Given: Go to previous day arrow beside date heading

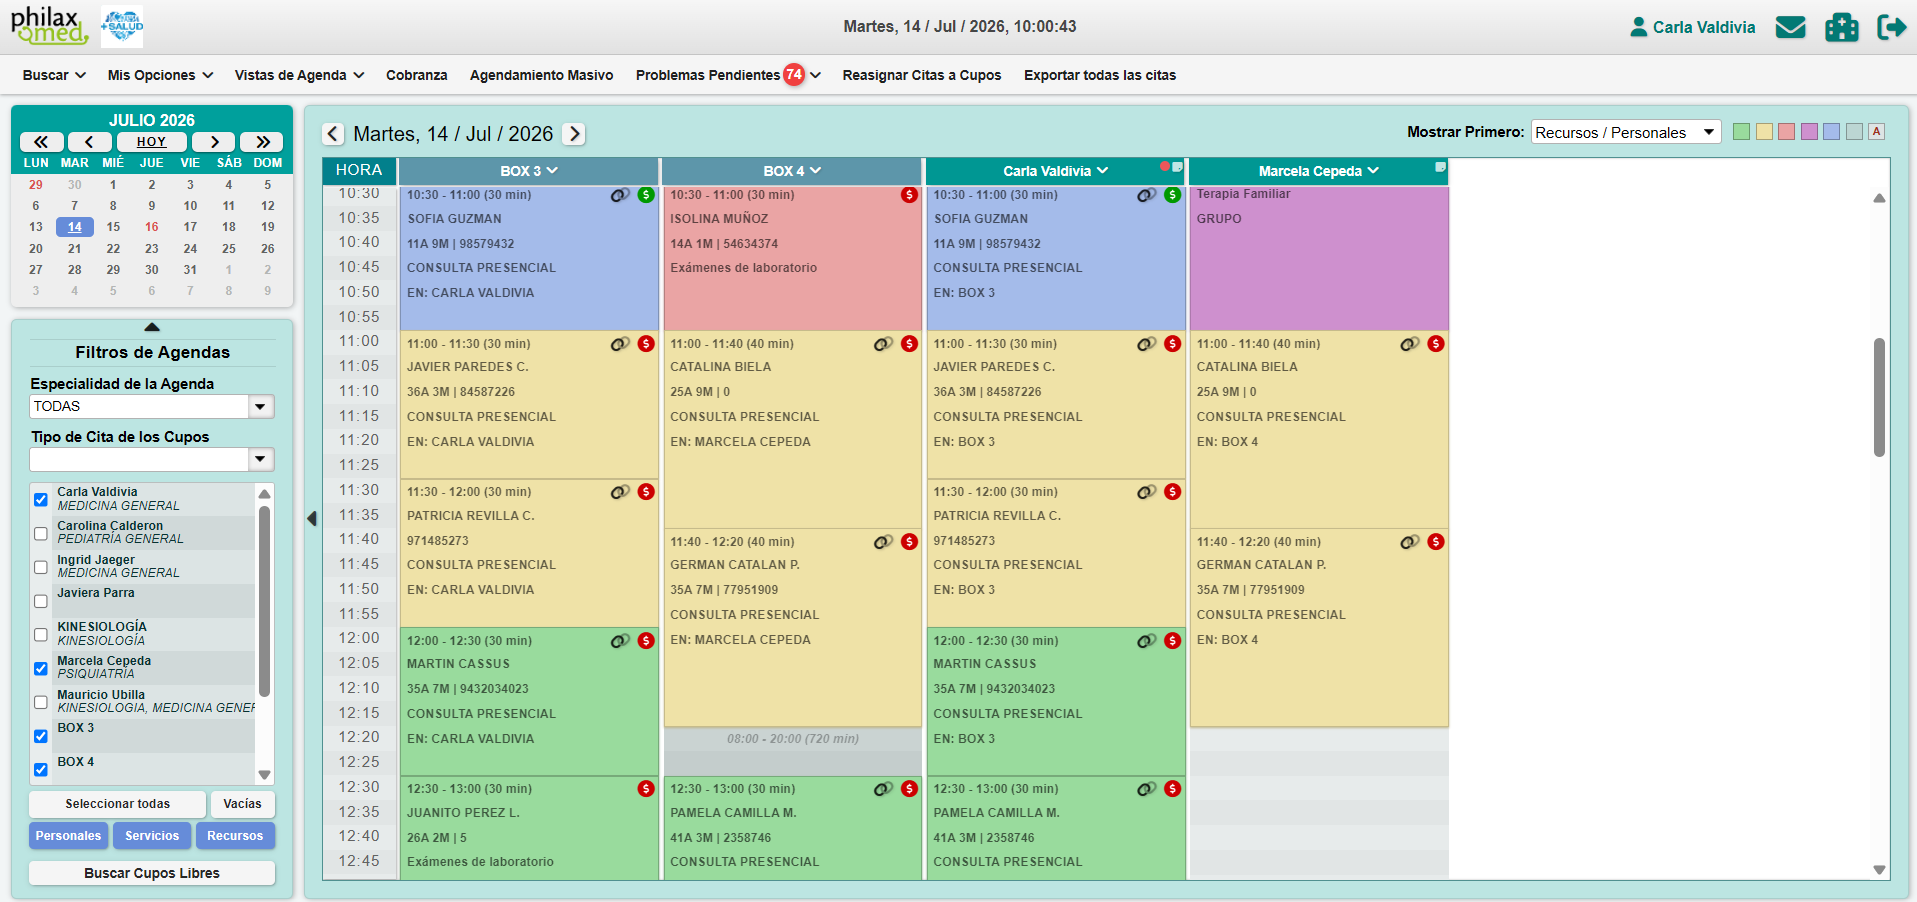Looking at the screenshot, I should [x=333, y=134].
